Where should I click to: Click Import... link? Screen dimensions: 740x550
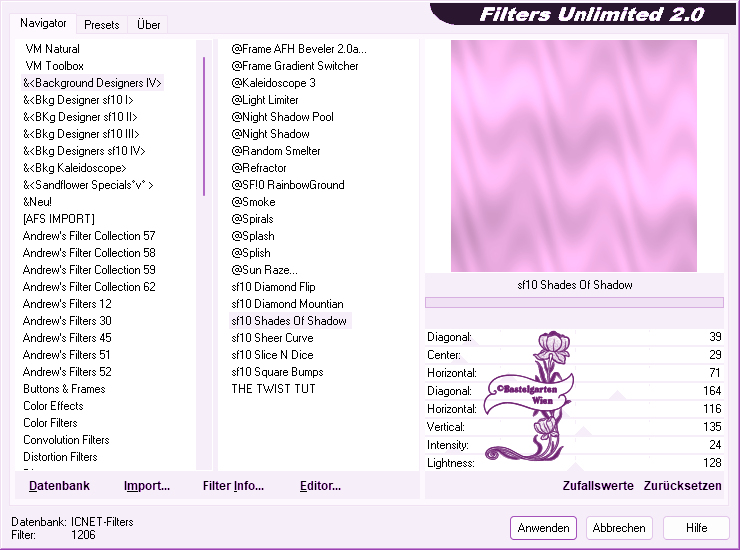tap(147, 486)
